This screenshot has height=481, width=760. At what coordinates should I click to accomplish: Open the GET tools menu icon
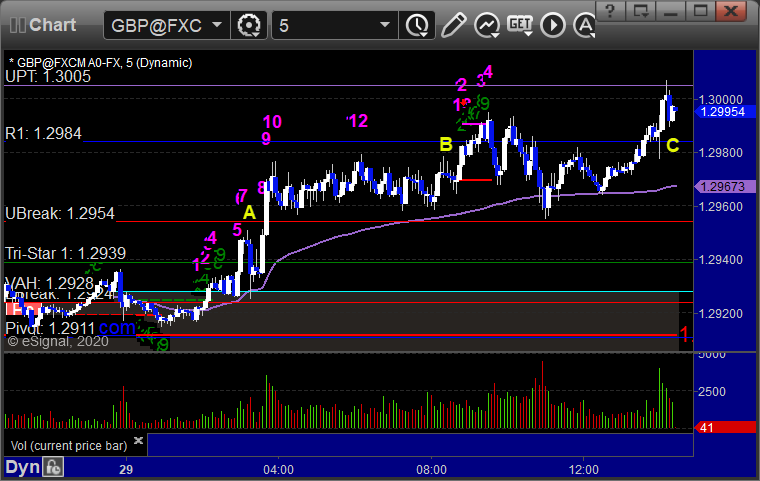click(520, 25)
